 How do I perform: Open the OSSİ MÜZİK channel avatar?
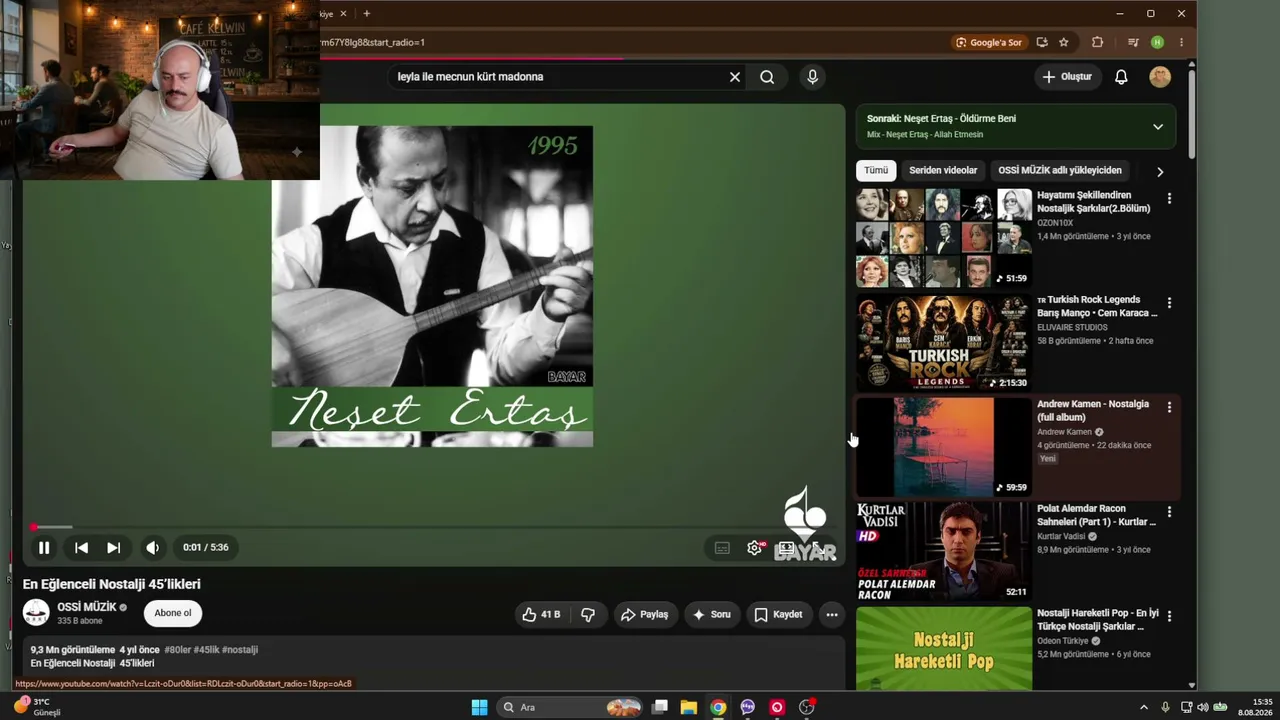tap(36, 613)
